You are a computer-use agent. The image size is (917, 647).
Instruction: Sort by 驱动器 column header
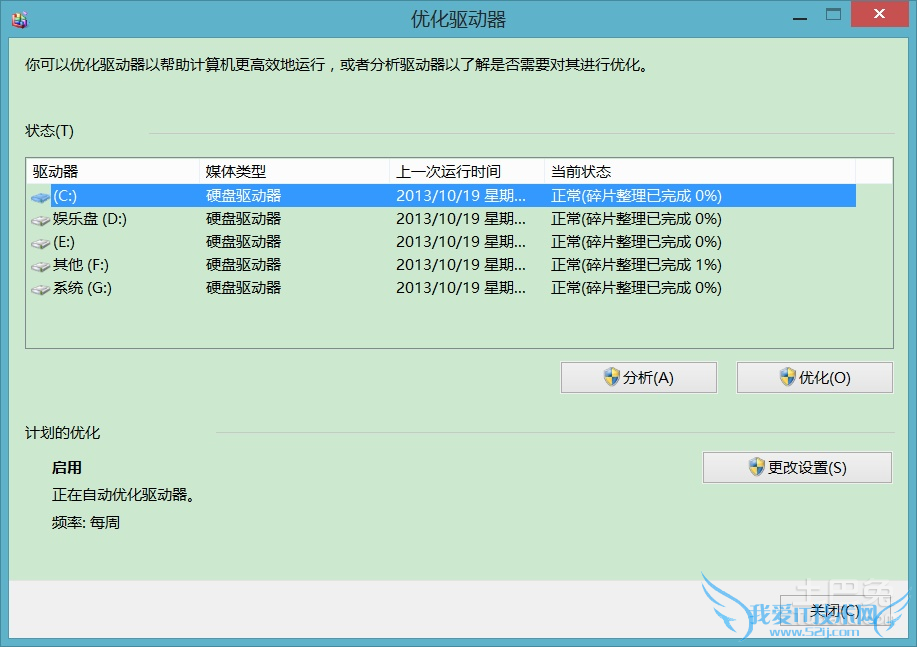pos(113,171)
